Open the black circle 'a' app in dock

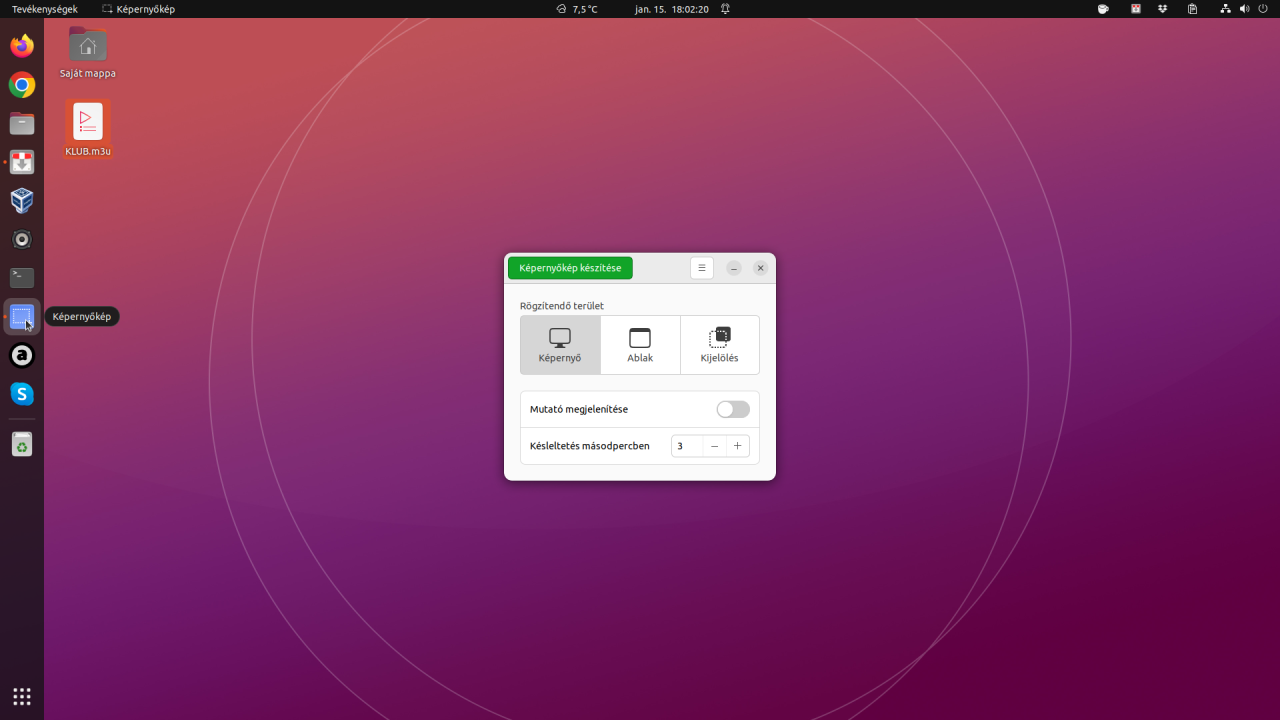(x=22, y=356)
